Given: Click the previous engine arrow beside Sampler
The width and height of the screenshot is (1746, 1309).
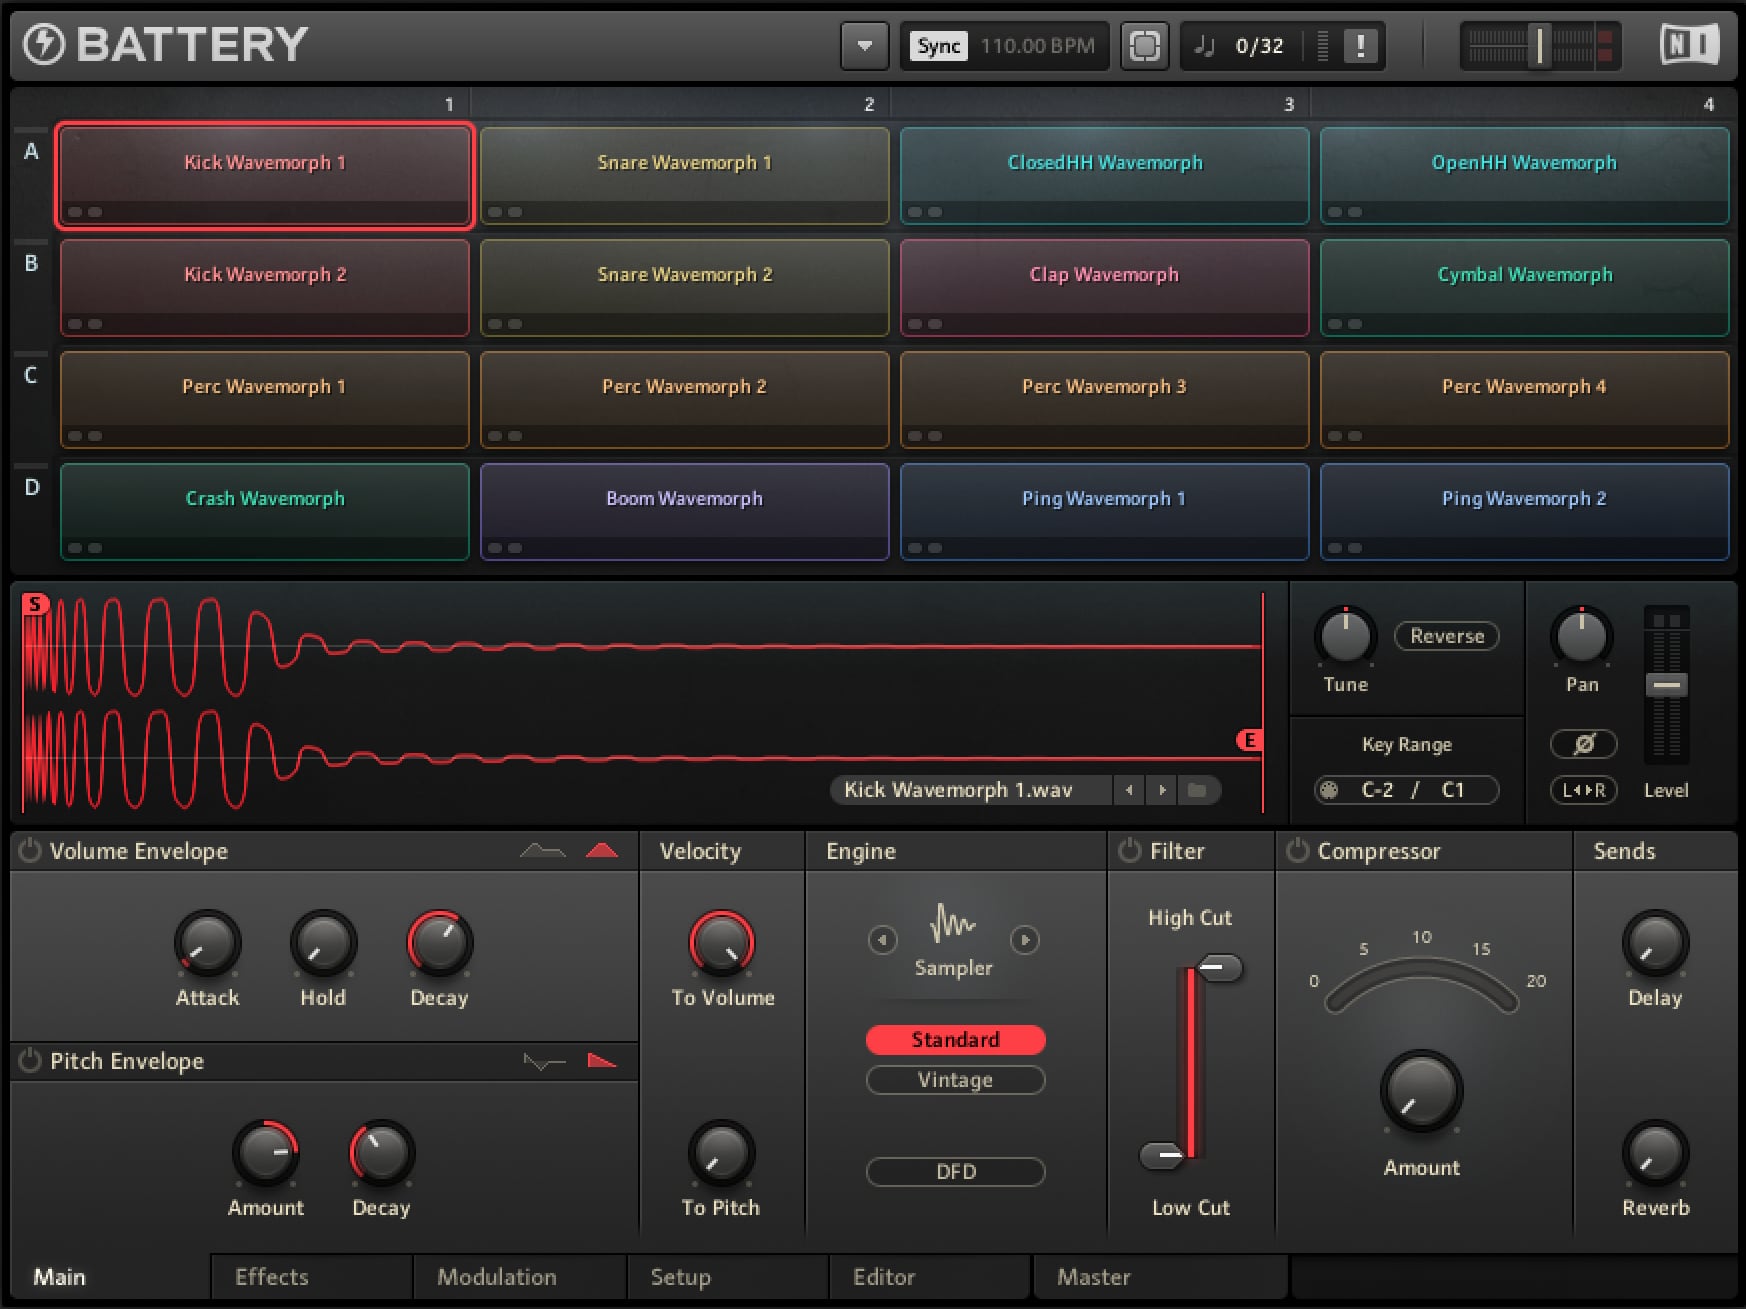Looking at the screenshot, I should [x=883, y=940].
